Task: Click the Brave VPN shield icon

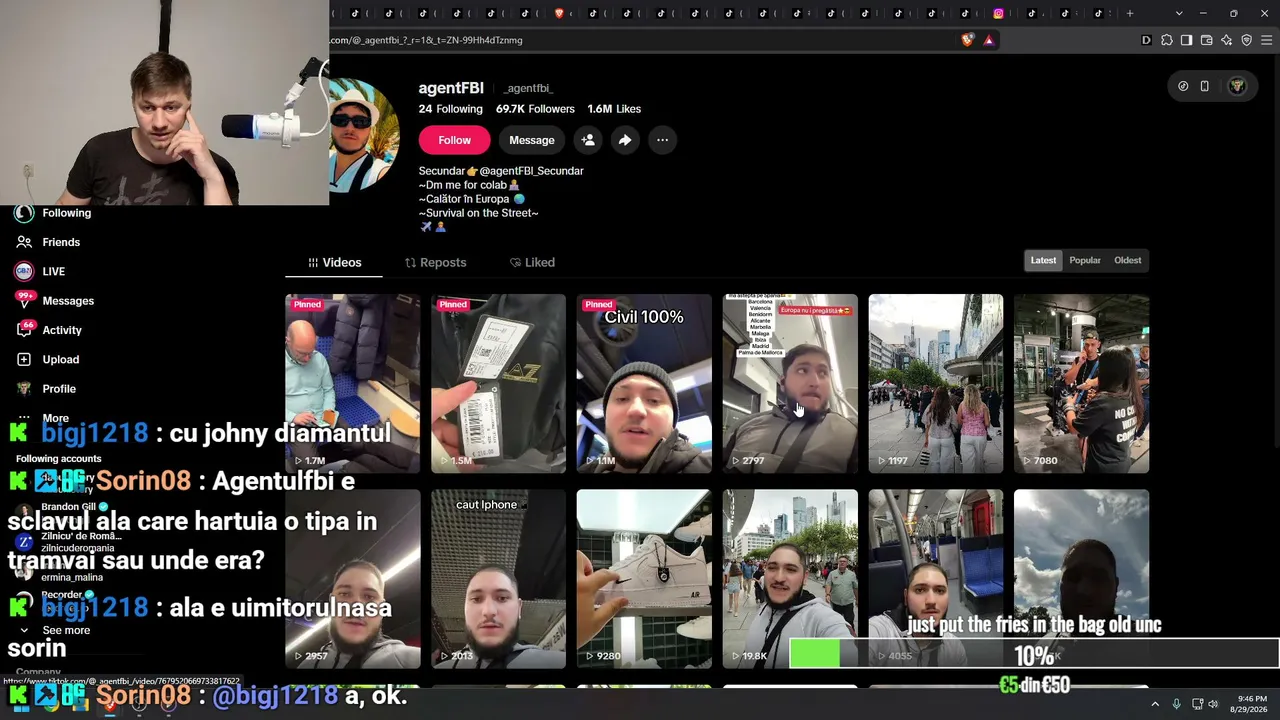Action: coord(1246,40)
